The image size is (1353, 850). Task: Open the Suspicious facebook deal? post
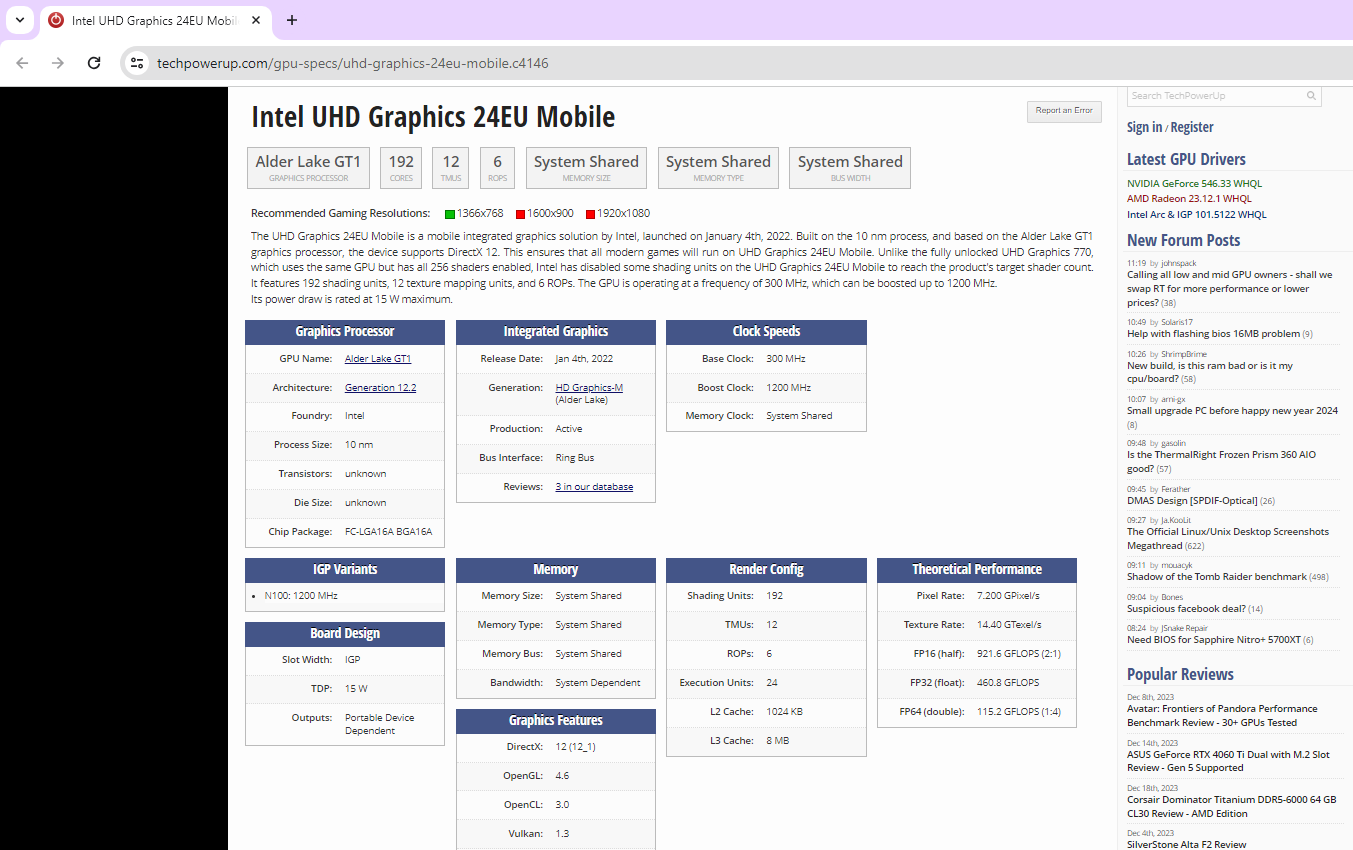(x=1186, y=609)
